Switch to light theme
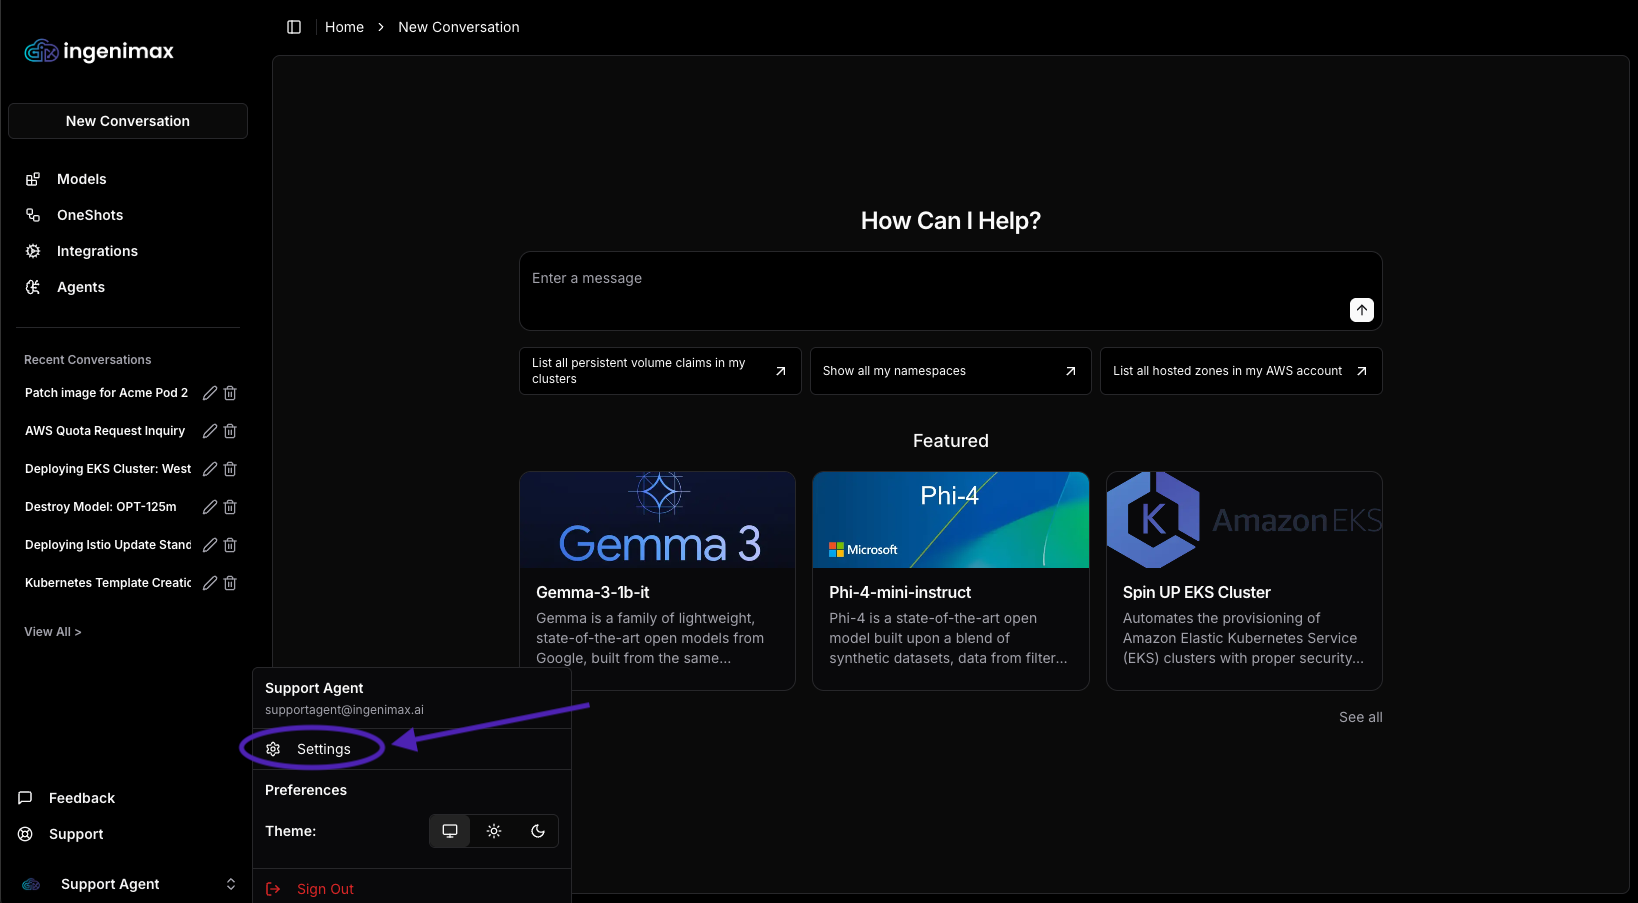This screenshot has height=903, width=1638. coord(494,831)
